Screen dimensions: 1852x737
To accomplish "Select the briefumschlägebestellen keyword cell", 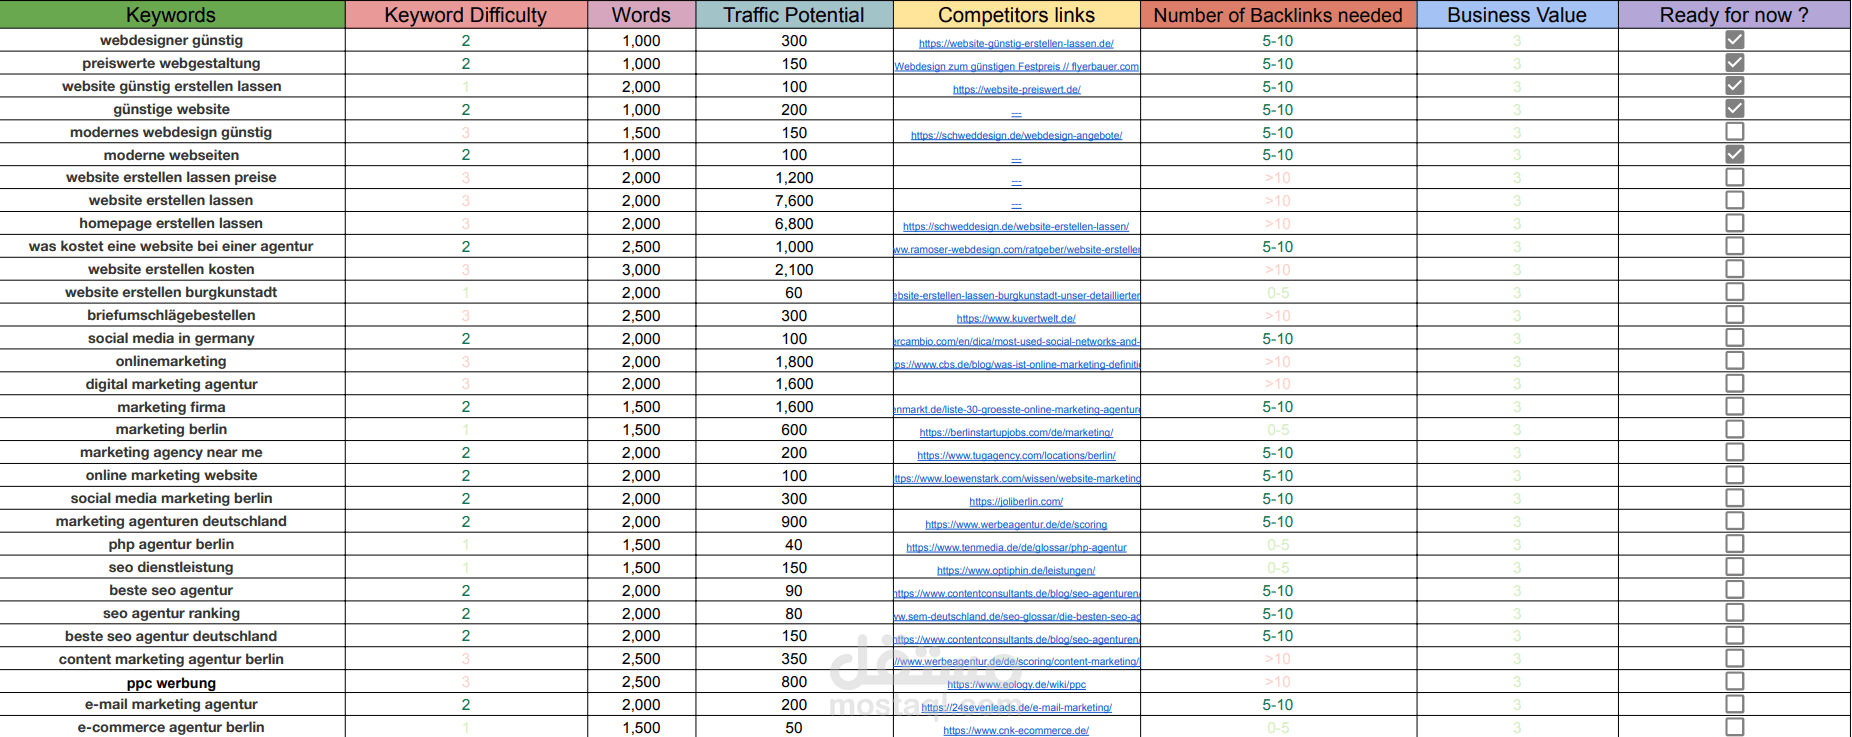I will (171, 315).
